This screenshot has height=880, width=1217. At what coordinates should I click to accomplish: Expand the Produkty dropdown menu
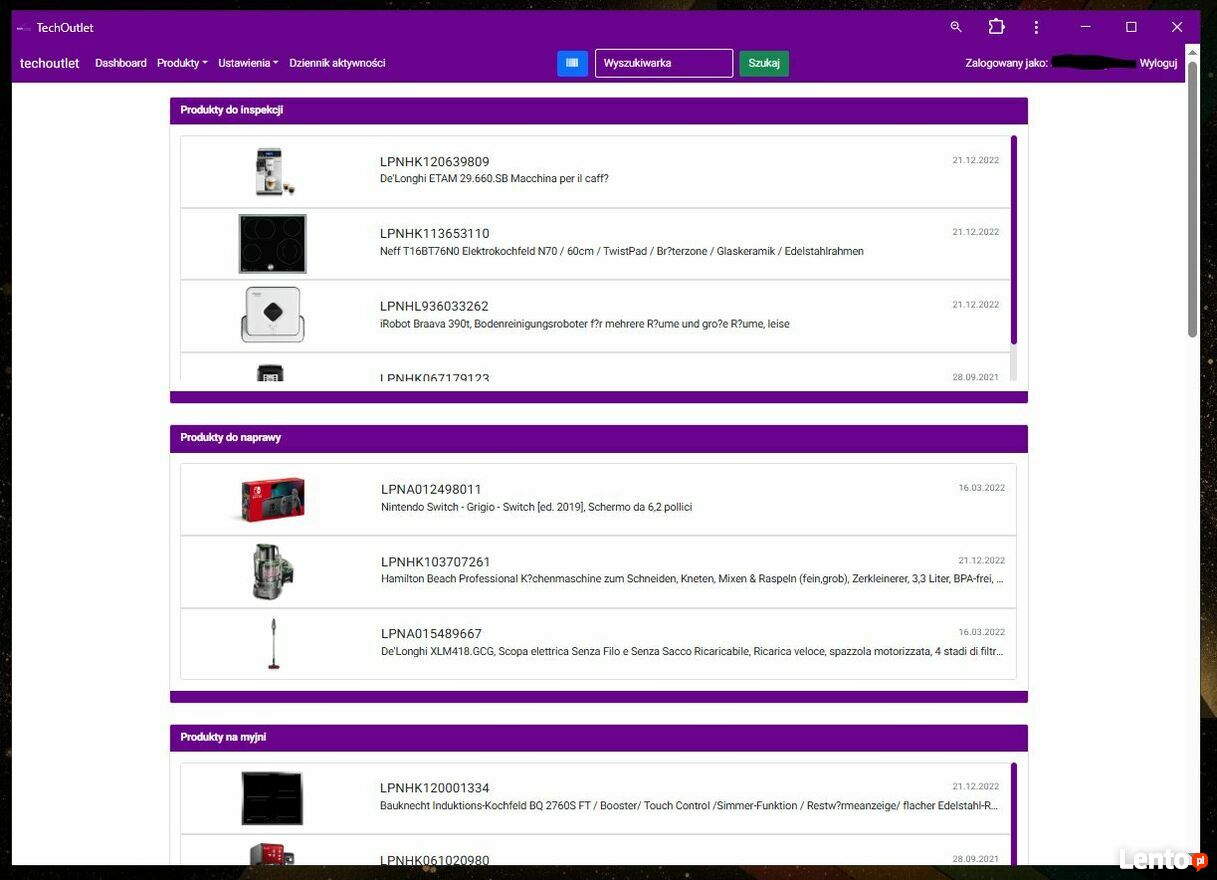[x=182, y=63]
